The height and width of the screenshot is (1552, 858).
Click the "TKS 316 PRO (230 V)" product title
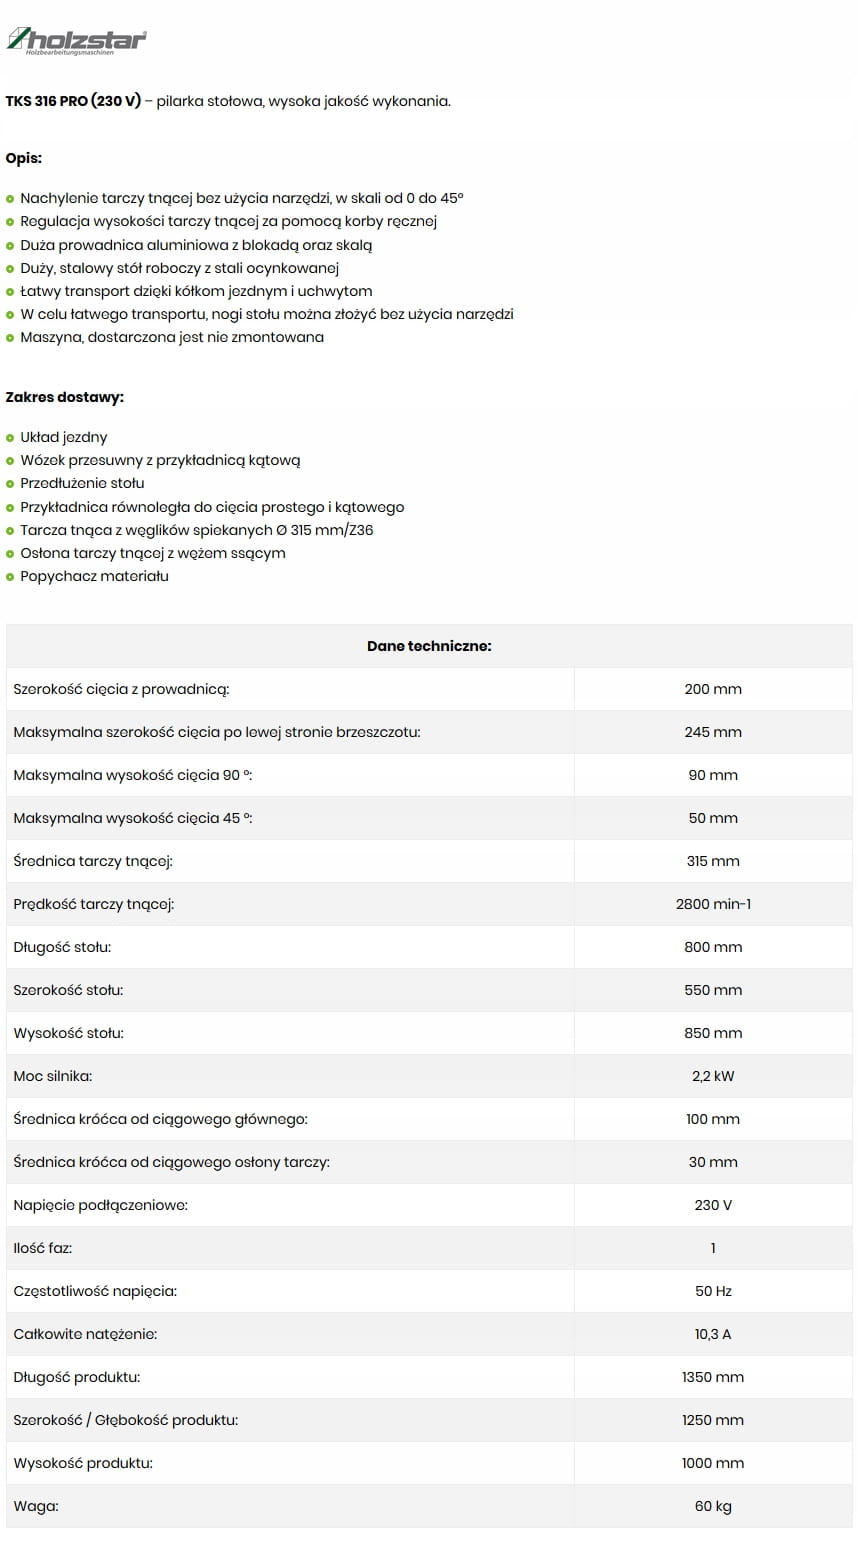tap(73, 101)
